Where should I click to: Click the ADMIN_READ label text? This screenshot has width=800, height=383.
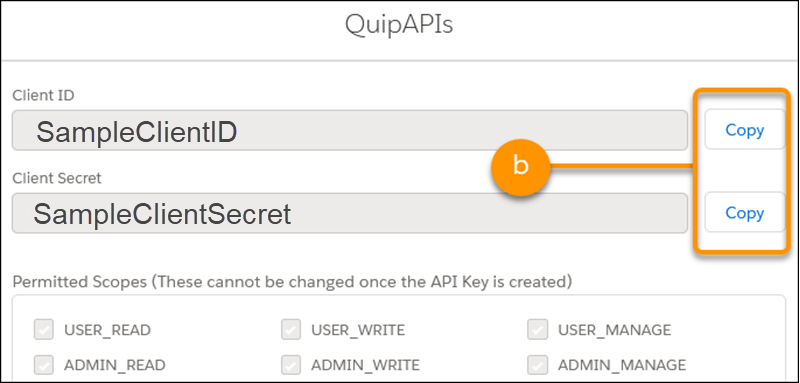tap(115, 366)
